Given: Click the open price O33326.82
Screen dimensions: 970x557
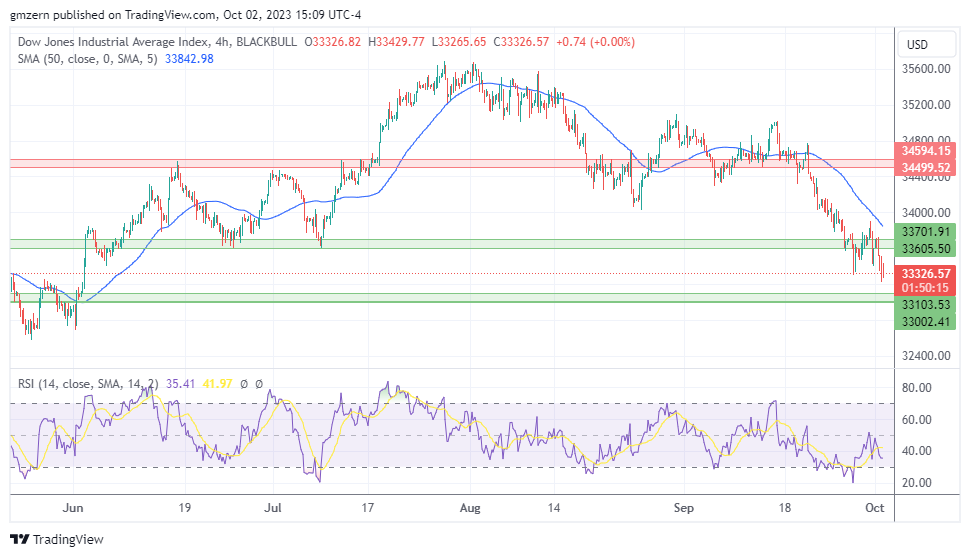Looking at the screenshot, I should point(333,41).
